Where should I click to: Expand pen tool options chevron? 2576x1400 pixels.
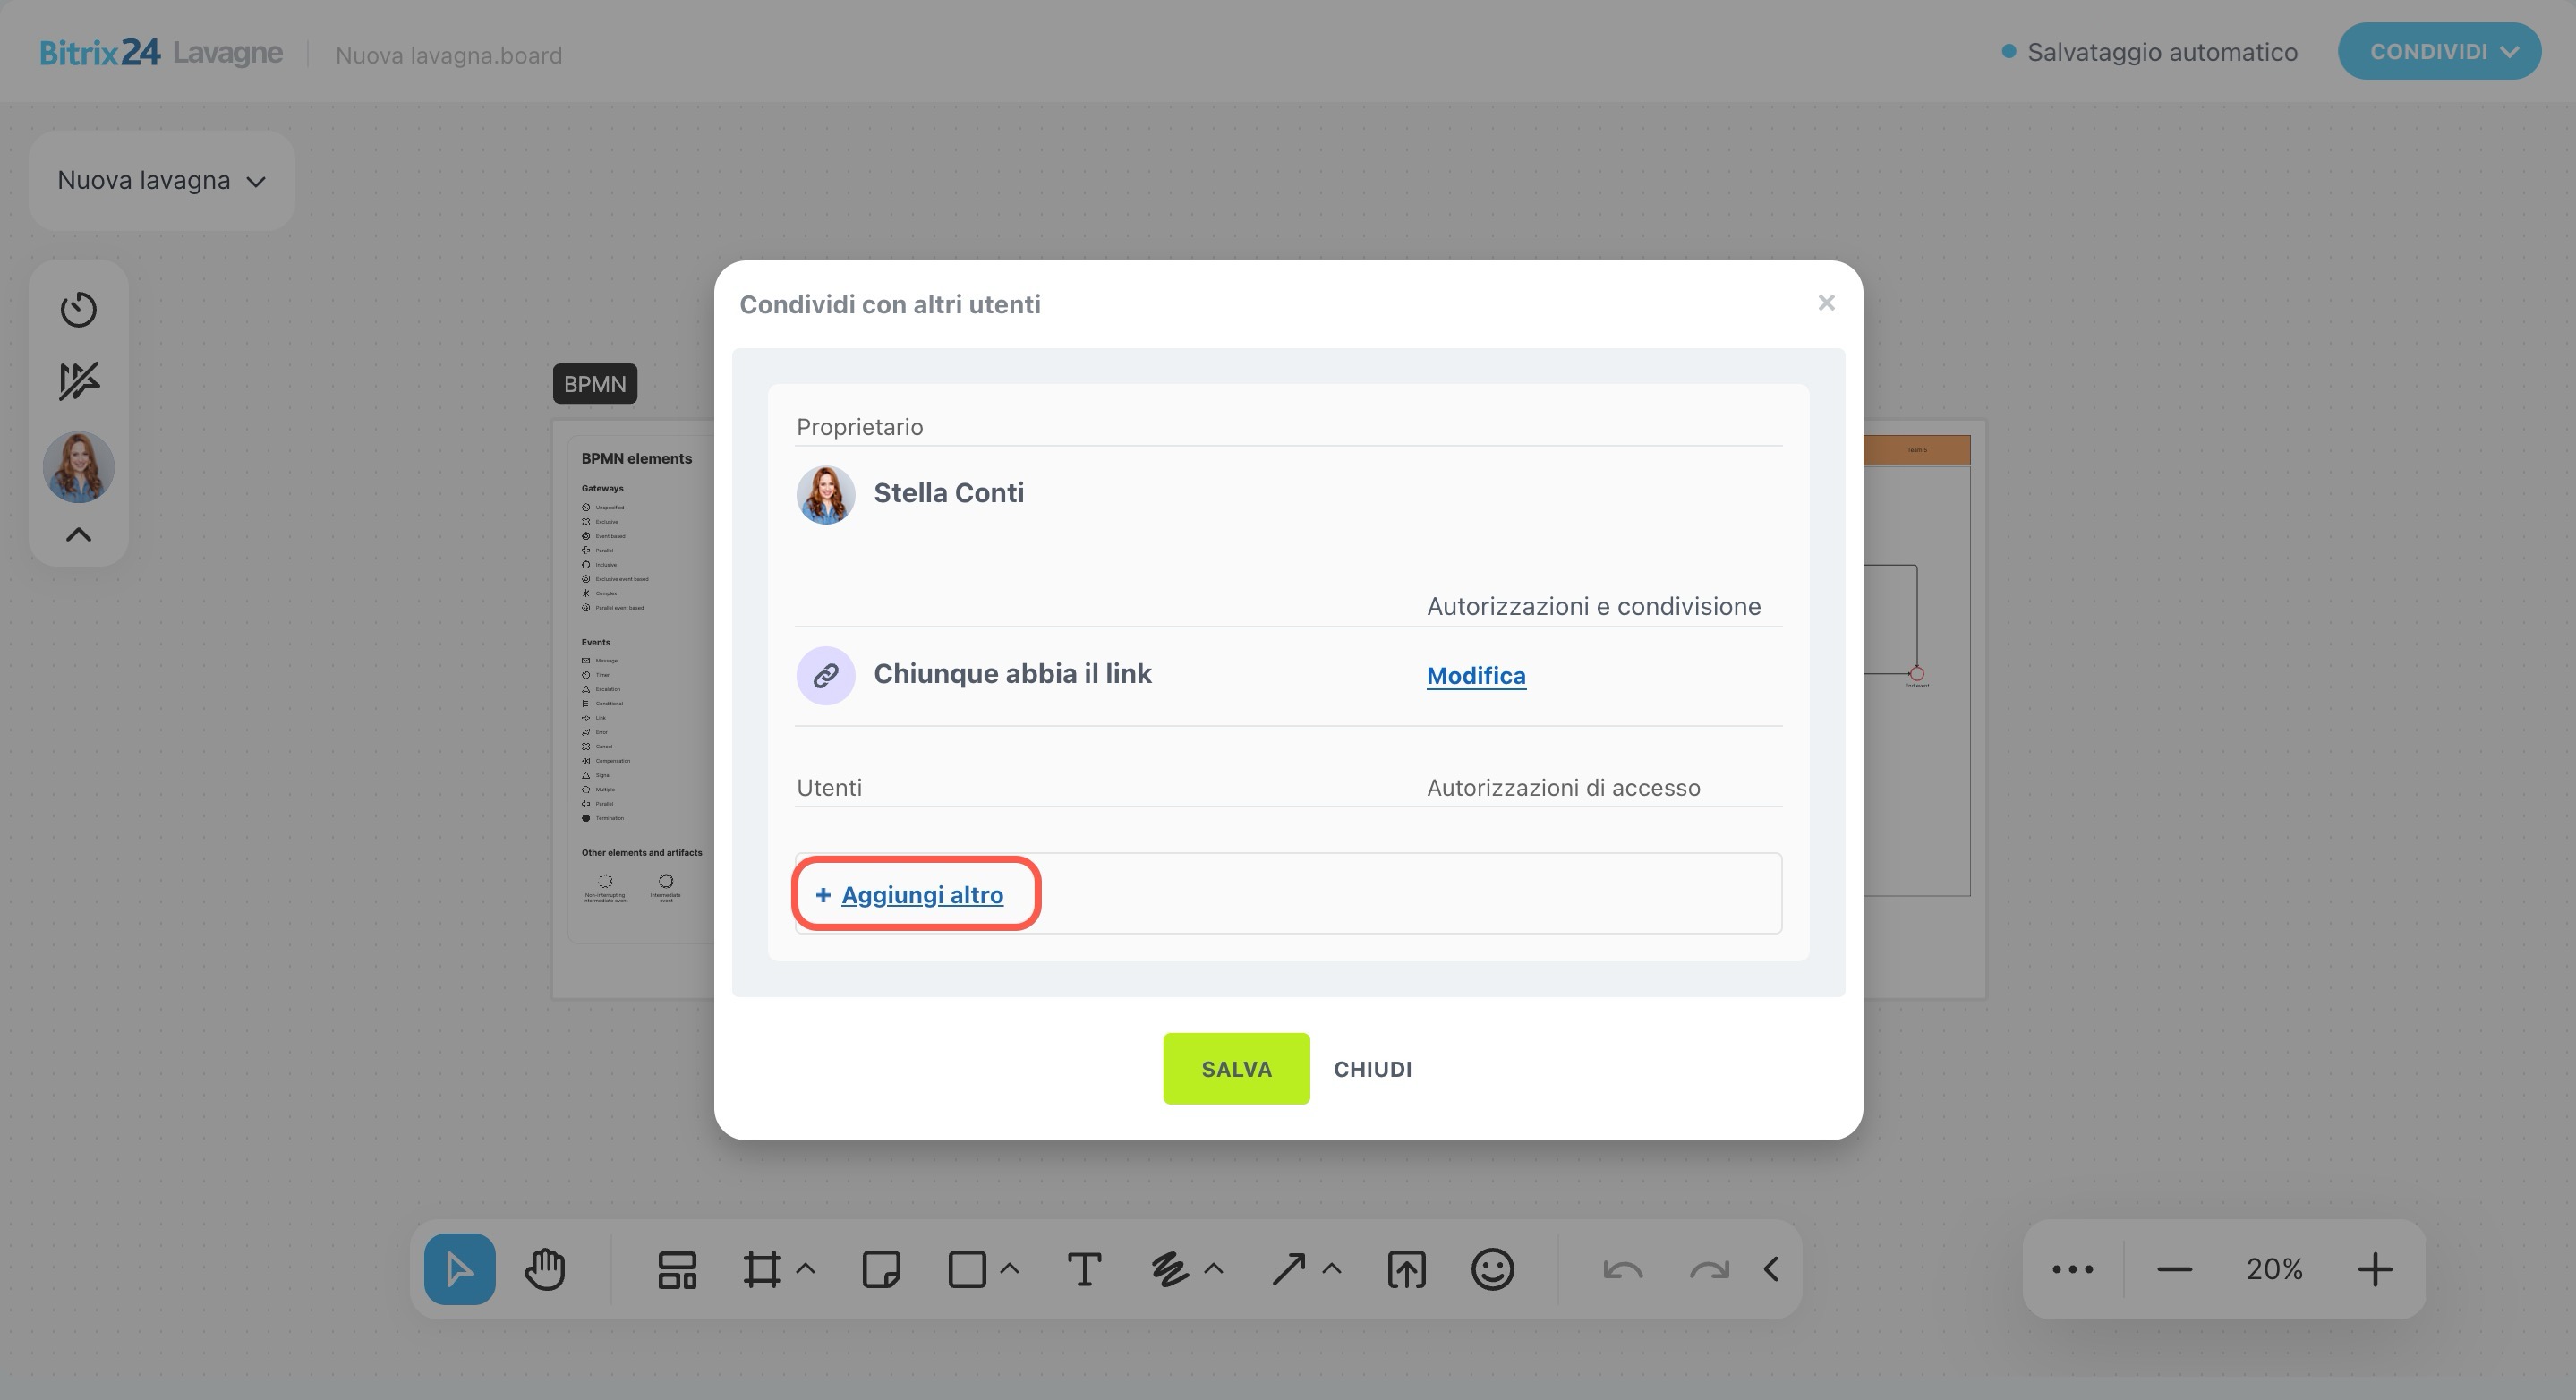(x=1214, y=1269)
